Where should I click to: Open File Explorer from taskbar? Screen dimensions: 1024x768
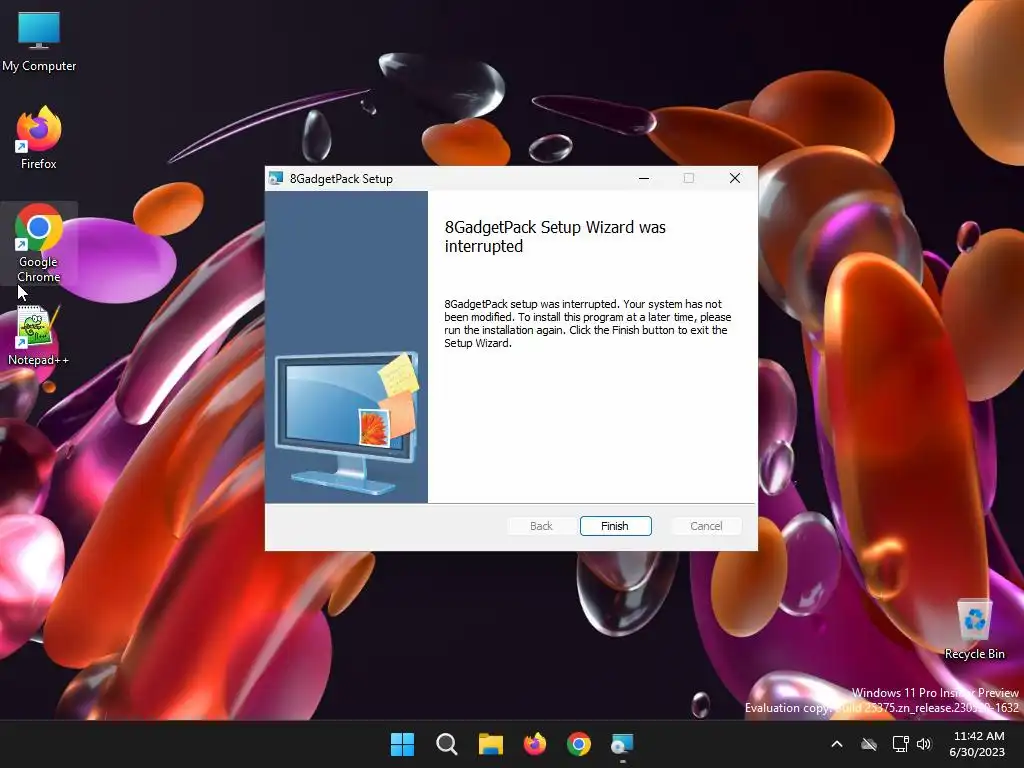click(490, 744)
